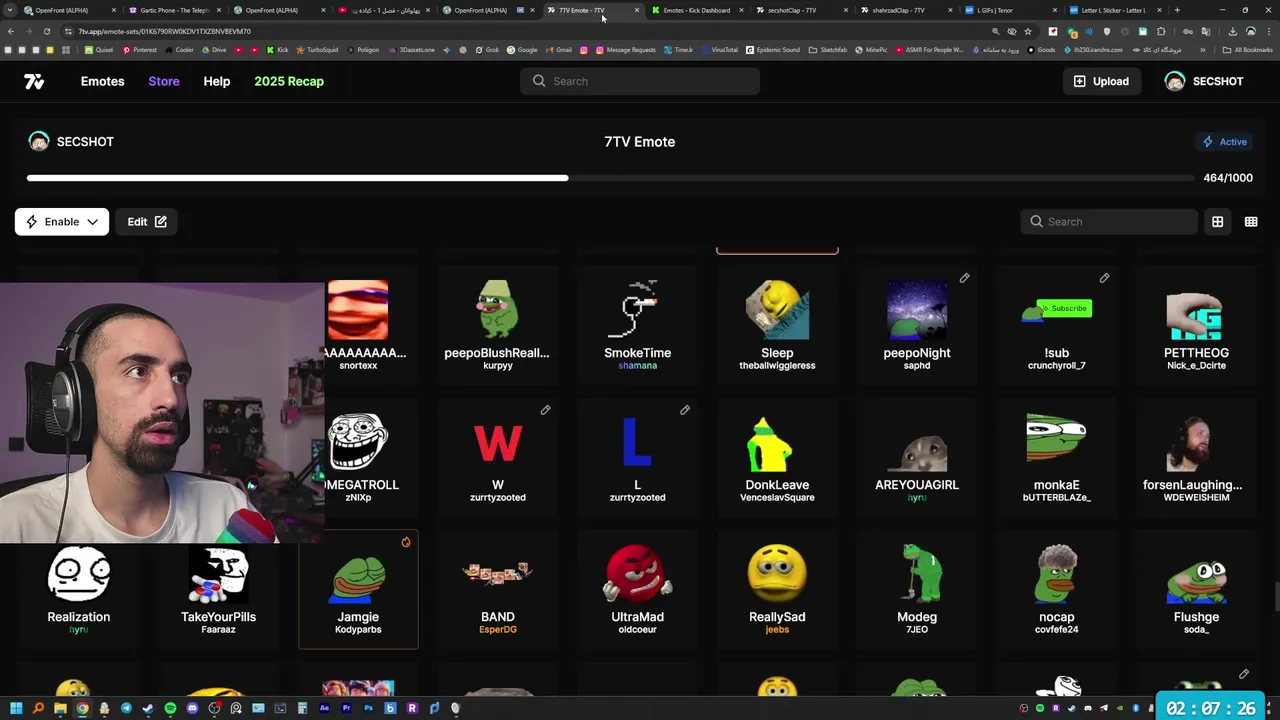Click the Active status badge
Viewport: 1280px width, 720px height.
coord(1224,141)
